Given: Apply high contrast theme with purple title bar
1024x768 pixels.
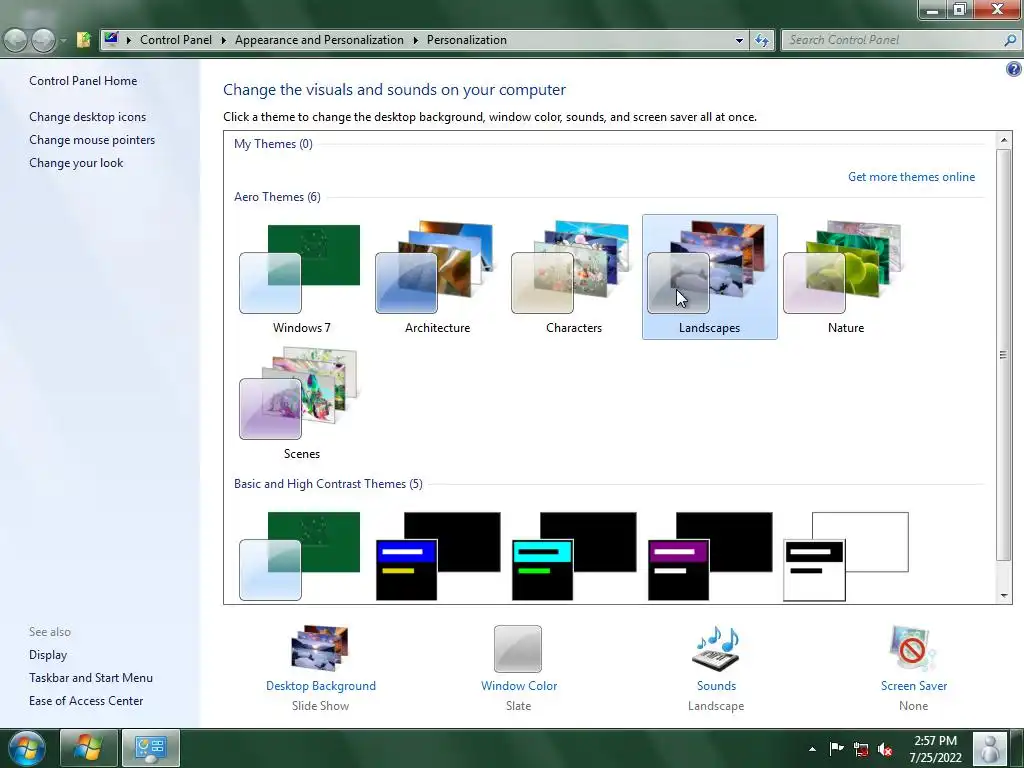Looking at the screenshot, I should pos(709,556).
